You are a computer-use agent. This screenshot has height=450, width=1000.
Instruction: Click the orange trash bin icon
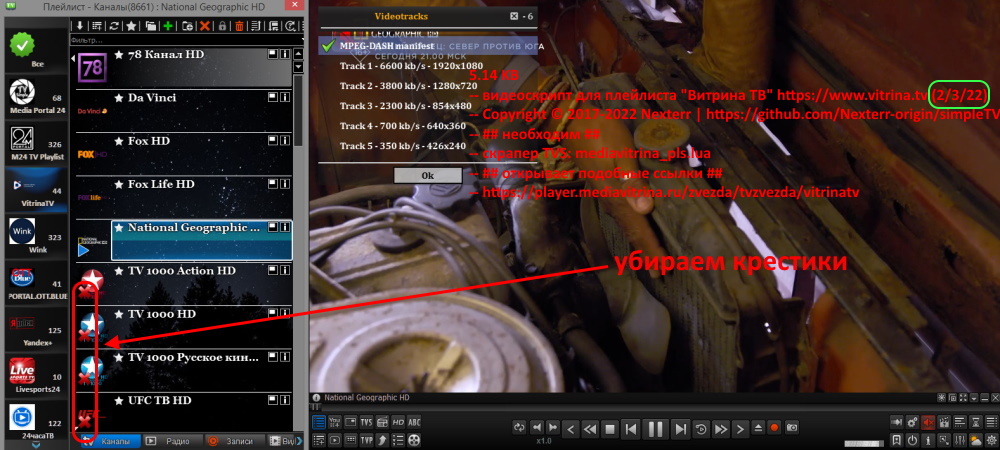click(x=239, y=25)
